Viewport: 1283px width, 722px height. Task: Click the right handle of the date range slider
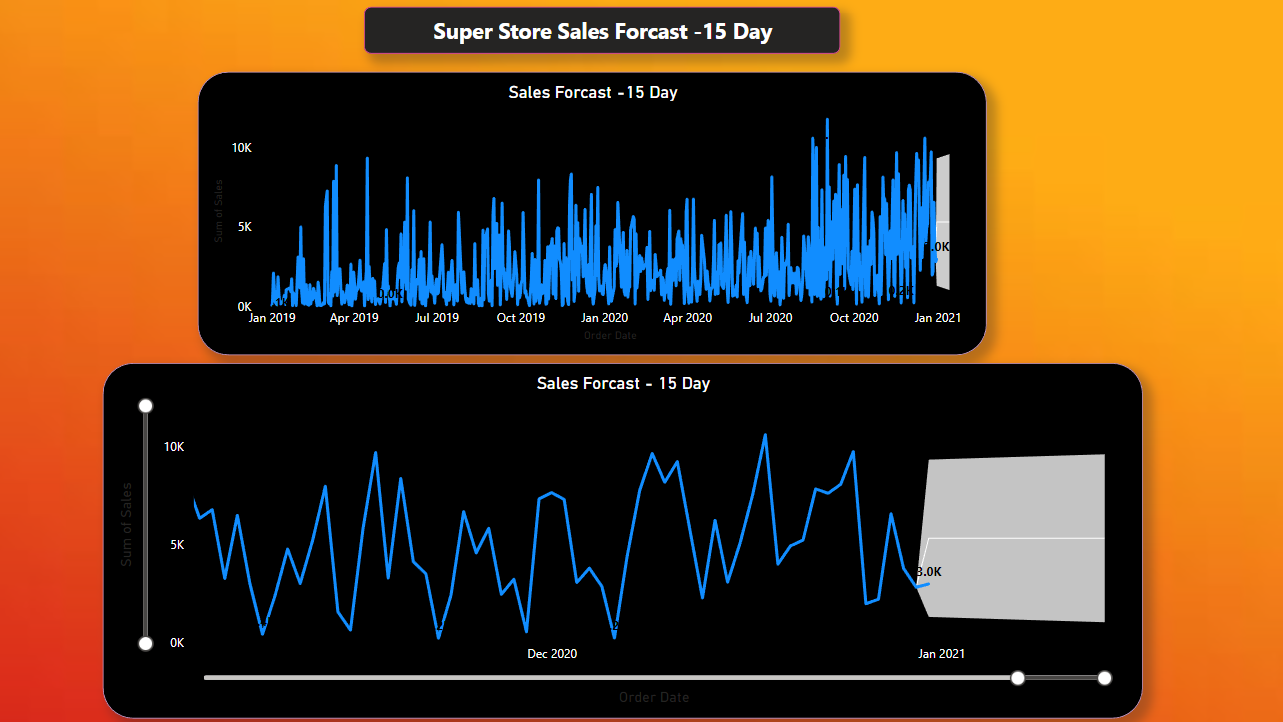(1103, 678)
